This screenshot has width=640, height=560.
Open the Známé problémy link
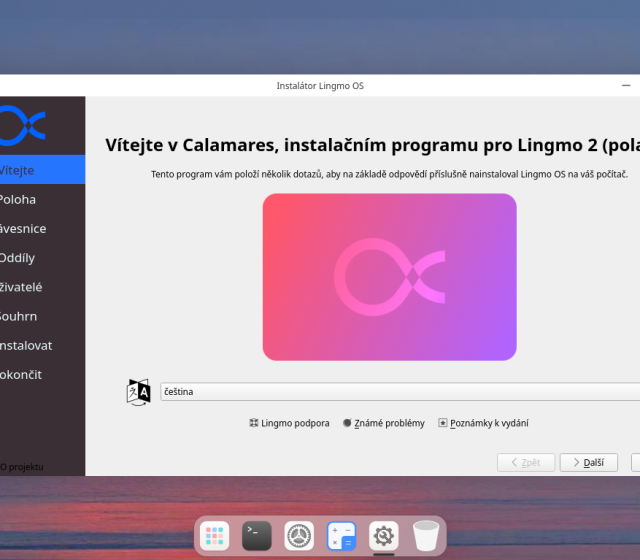coord(383,423)
